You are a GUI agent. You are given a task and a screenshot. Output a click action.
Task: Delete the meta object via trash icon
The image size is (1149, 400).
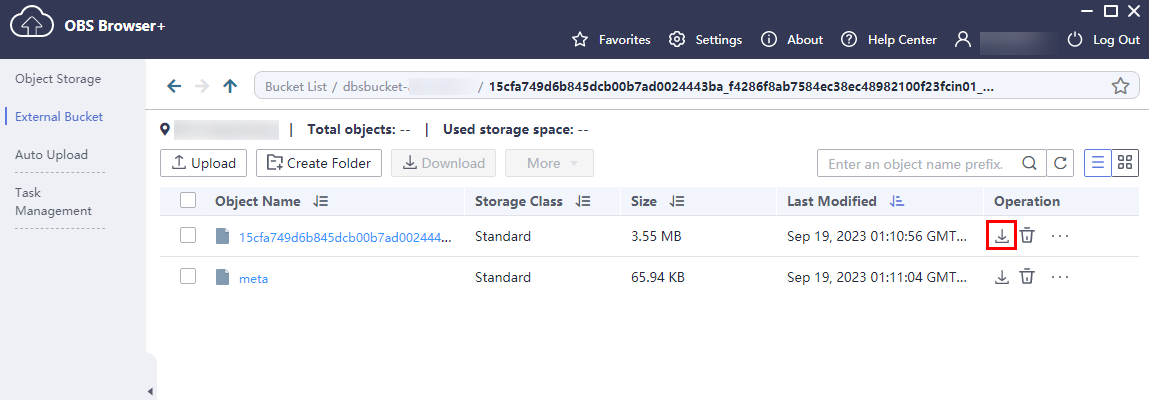coord(1027,277)
